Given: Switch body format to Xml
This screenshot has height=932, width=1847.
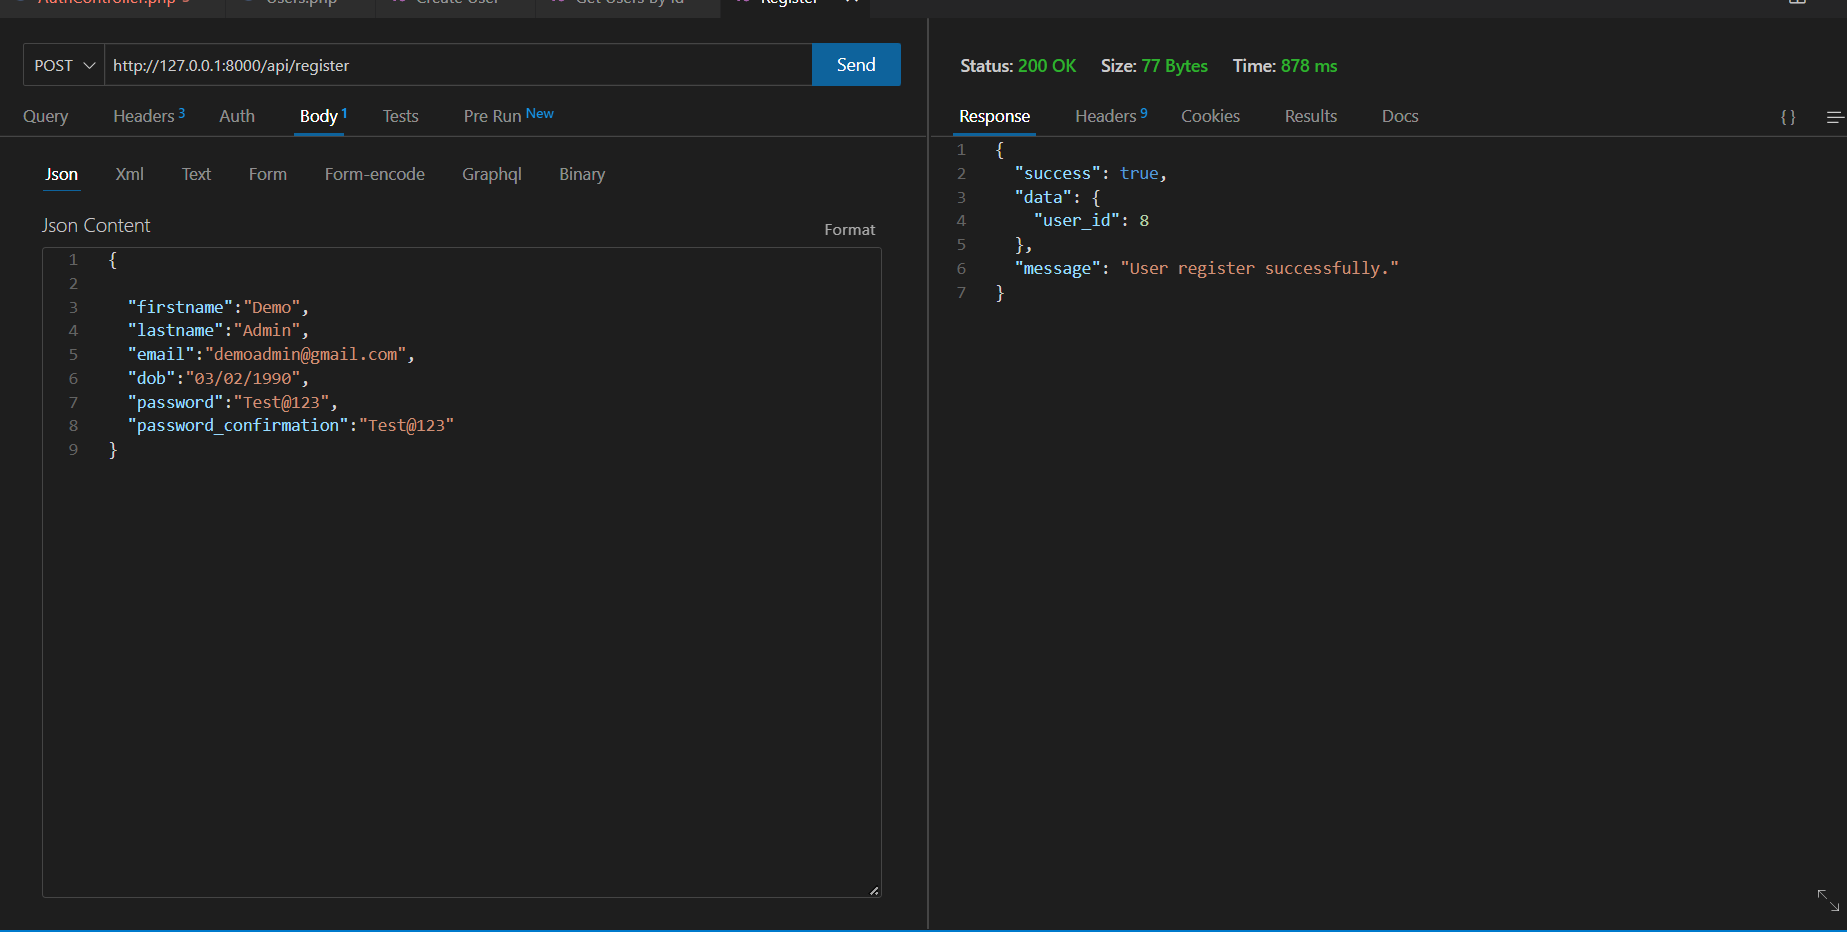Looking at the screenshot, I should (x=129, y=174).
